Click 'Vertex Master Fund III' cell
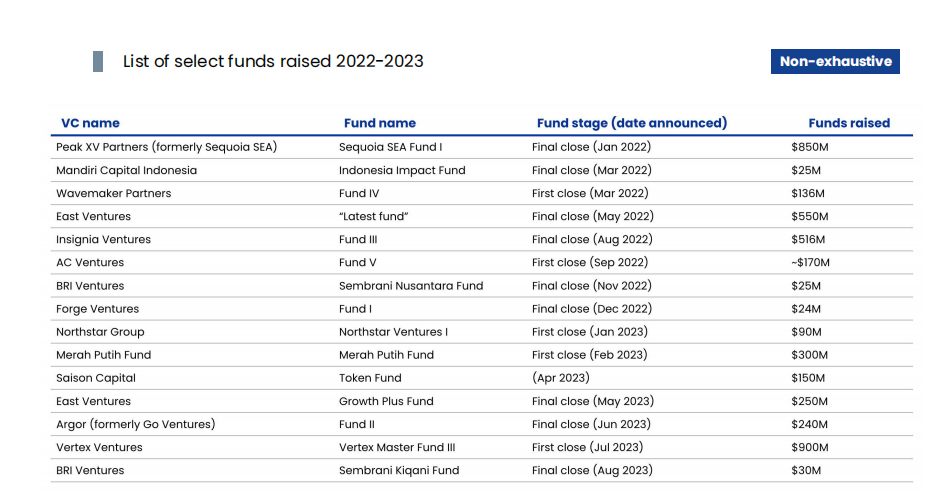 click(x=397, y=447)
